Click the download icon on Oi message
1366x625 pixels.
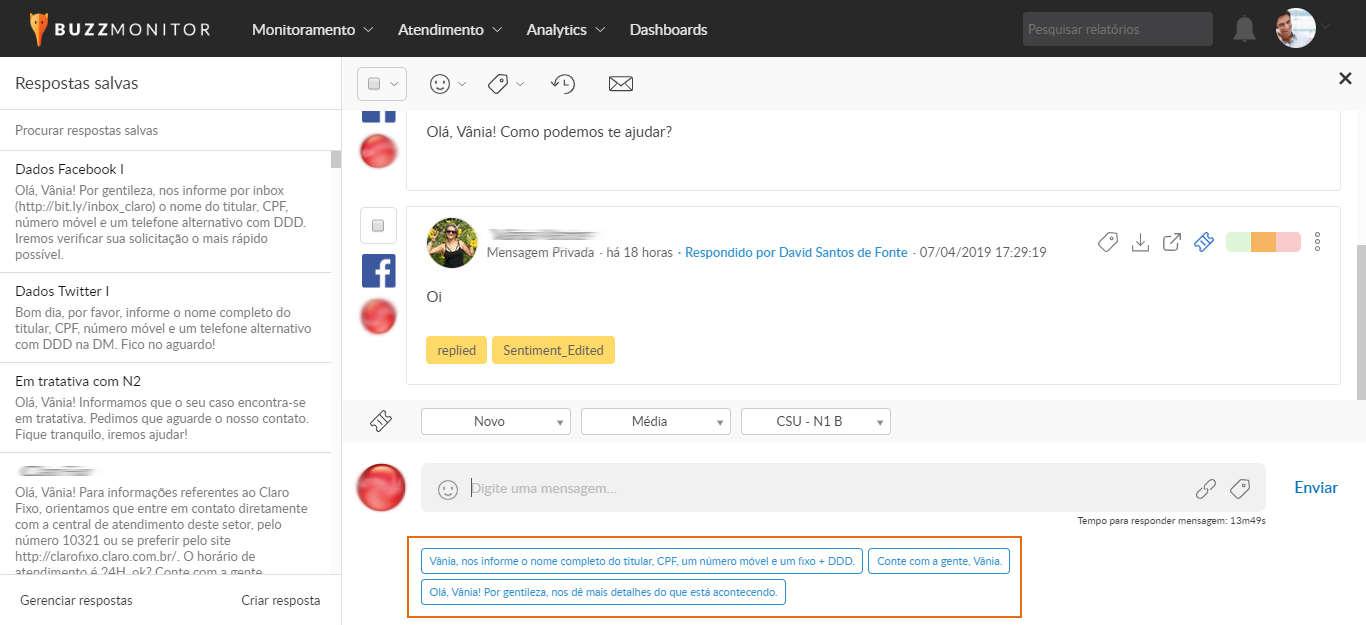(1139, 242)
